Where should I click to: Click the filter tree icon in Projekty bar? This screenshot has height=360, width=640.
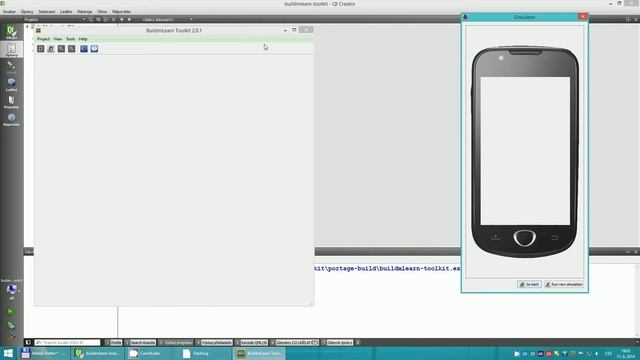[91, 19]
